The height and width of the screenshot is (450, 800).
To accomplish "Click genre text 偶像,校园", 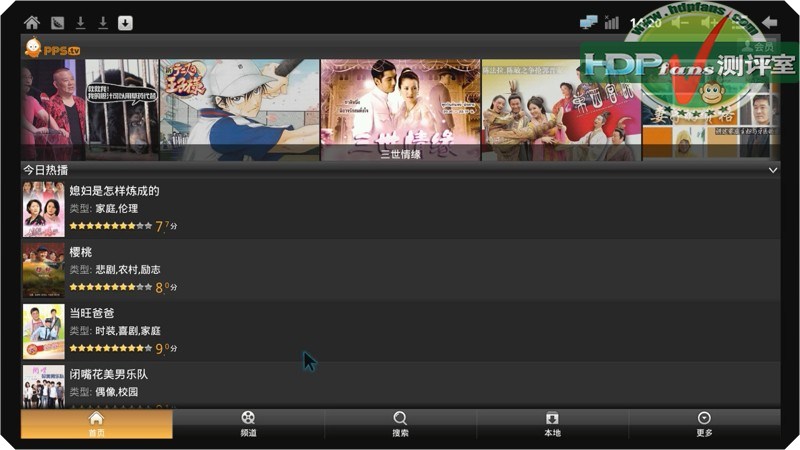I will click(117, 392).
